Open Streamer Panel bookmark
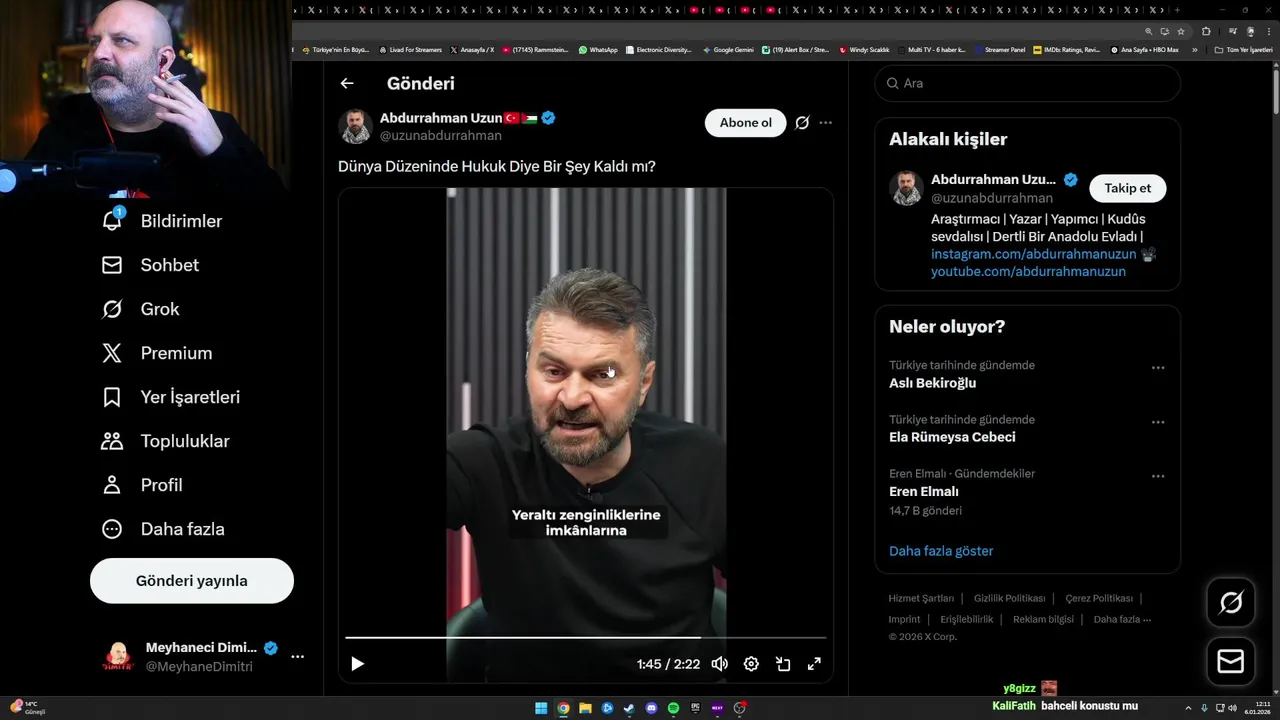The image size is (1280, 720). (1000, 49)
